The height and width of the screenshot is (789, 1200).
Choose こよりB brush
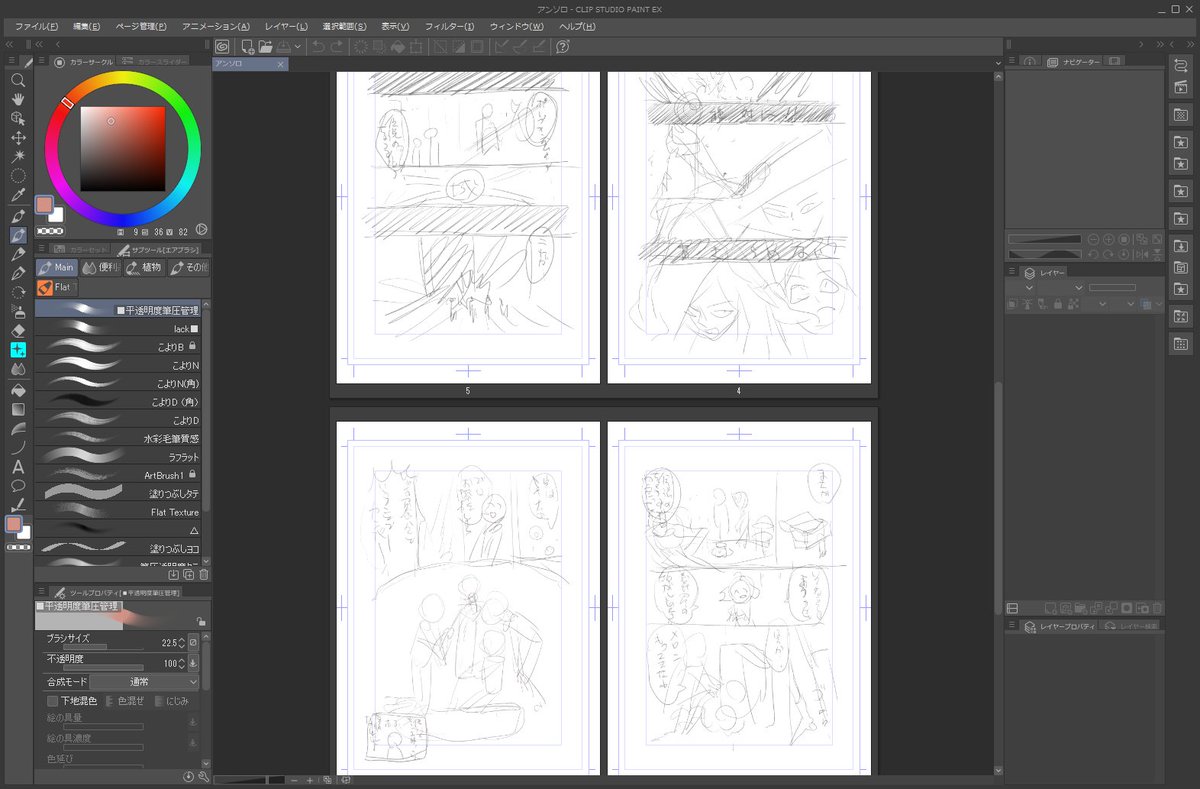click(x=118, y=347)
